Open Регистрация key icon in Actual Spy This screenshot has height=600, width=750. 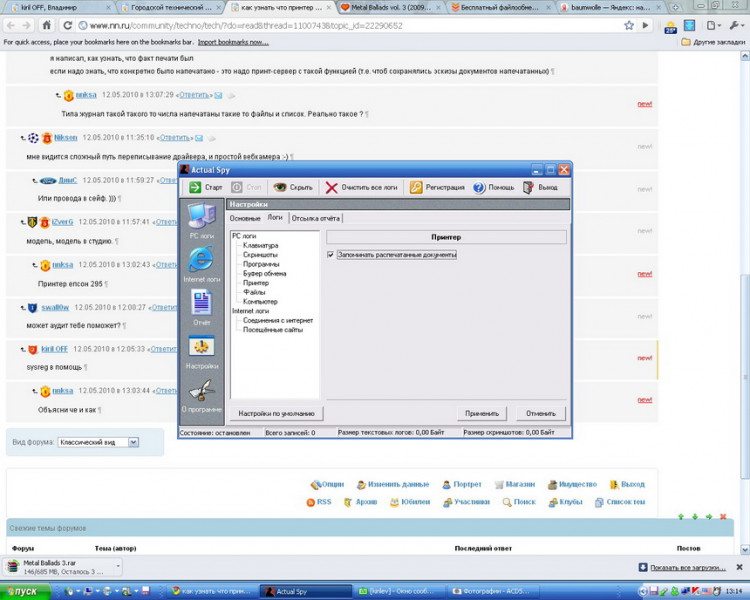(437, 187)
